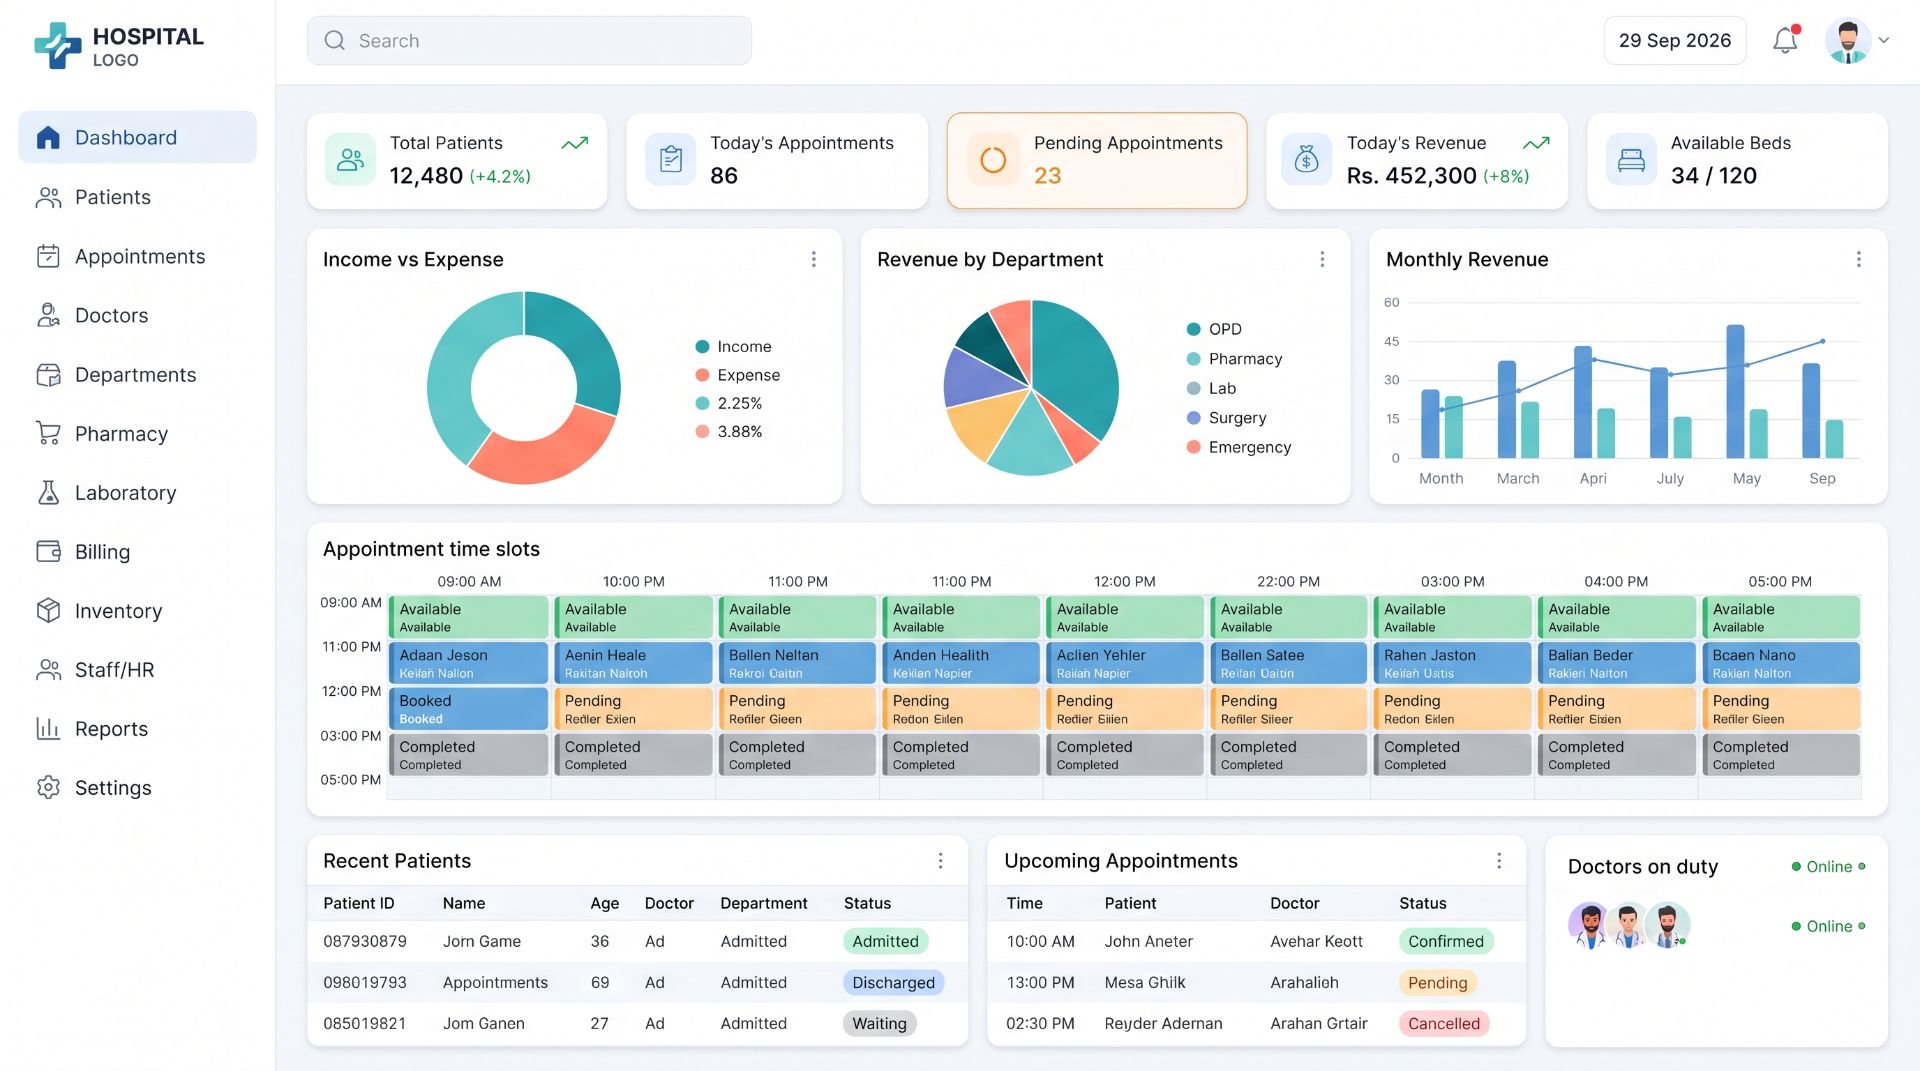The height and width of the screenshot is (1071, 1920).
Task: Open the notifications bell
Action: (x=1785, y=40)
